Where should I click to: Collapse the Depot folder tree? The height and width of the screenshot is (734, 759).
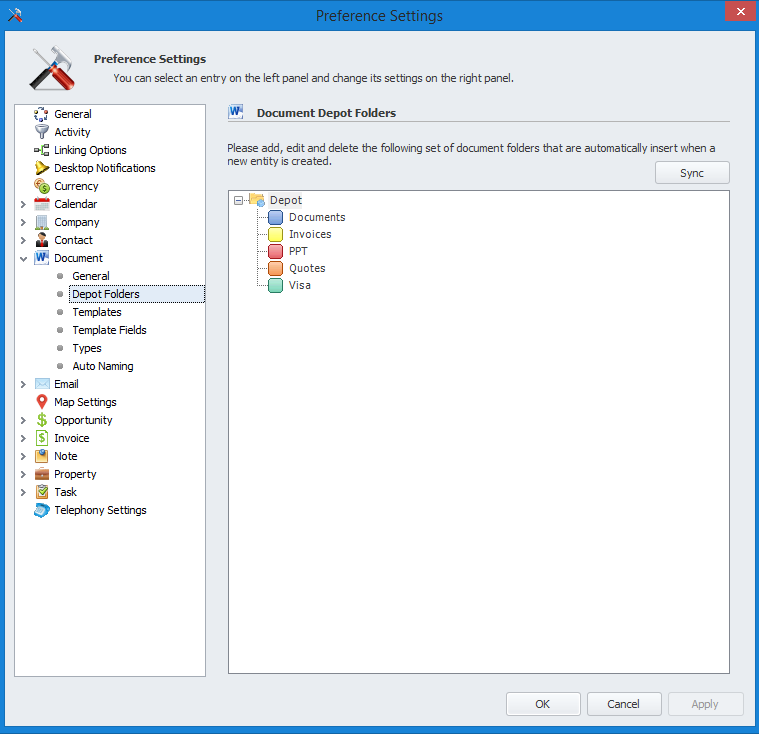[x=238, y=200]
